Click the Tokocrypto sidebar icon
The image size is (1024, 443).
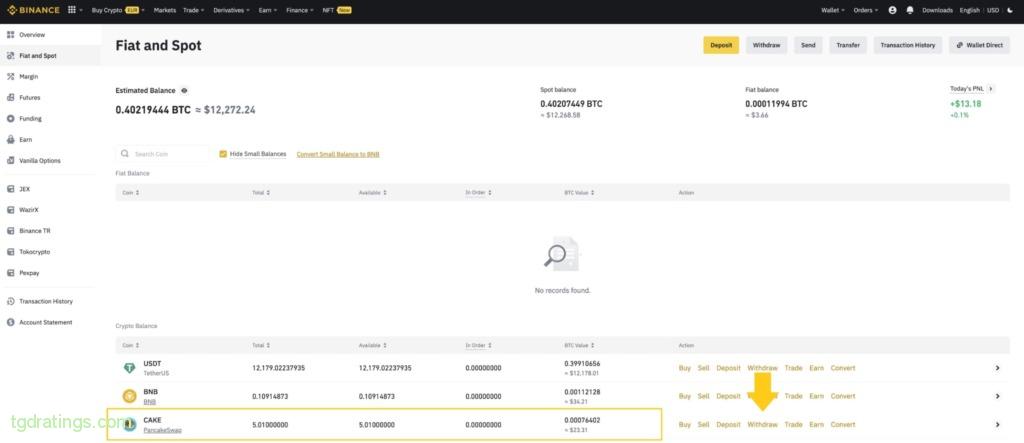tap(10, 252)
